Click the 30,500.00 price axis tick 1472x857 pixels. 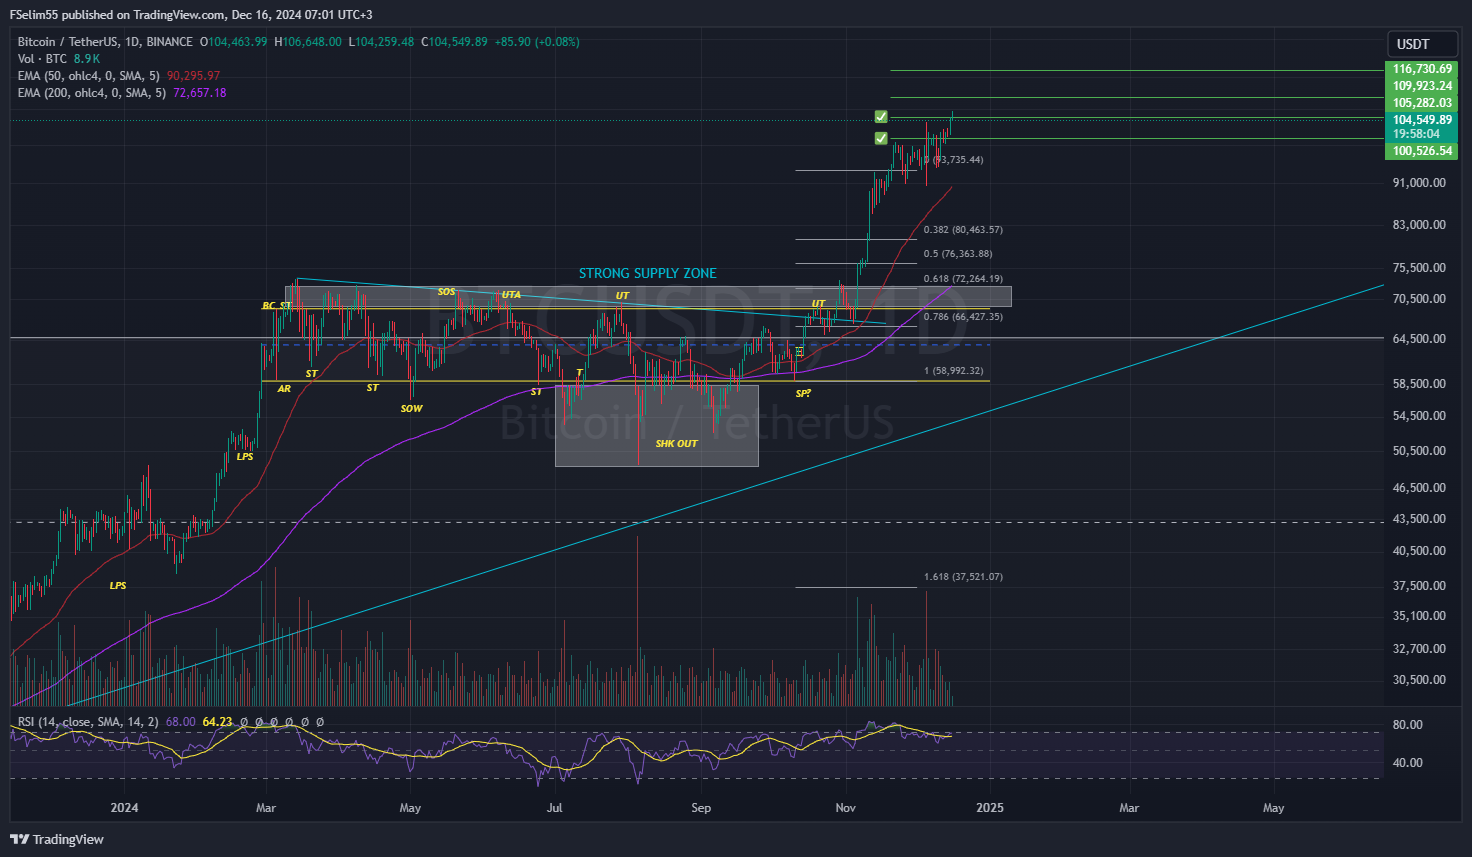pos(1419,680)
